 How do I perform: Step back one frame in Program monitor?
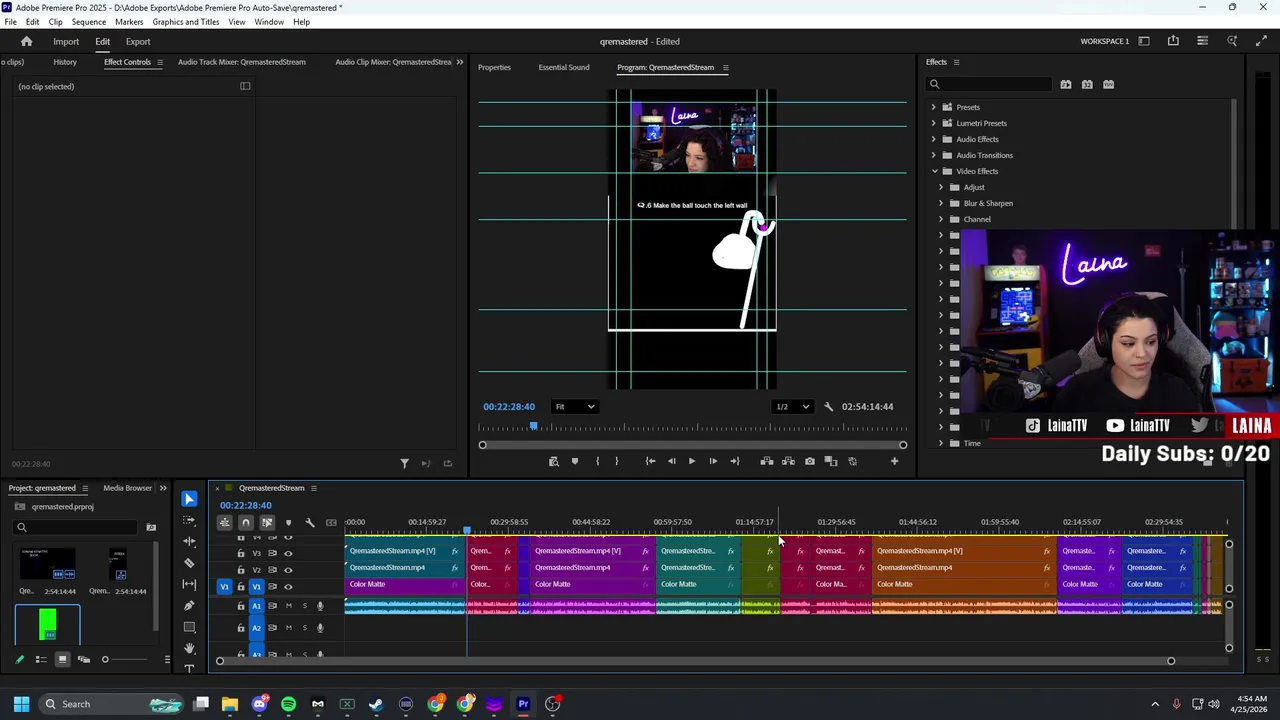click(671, 461)
